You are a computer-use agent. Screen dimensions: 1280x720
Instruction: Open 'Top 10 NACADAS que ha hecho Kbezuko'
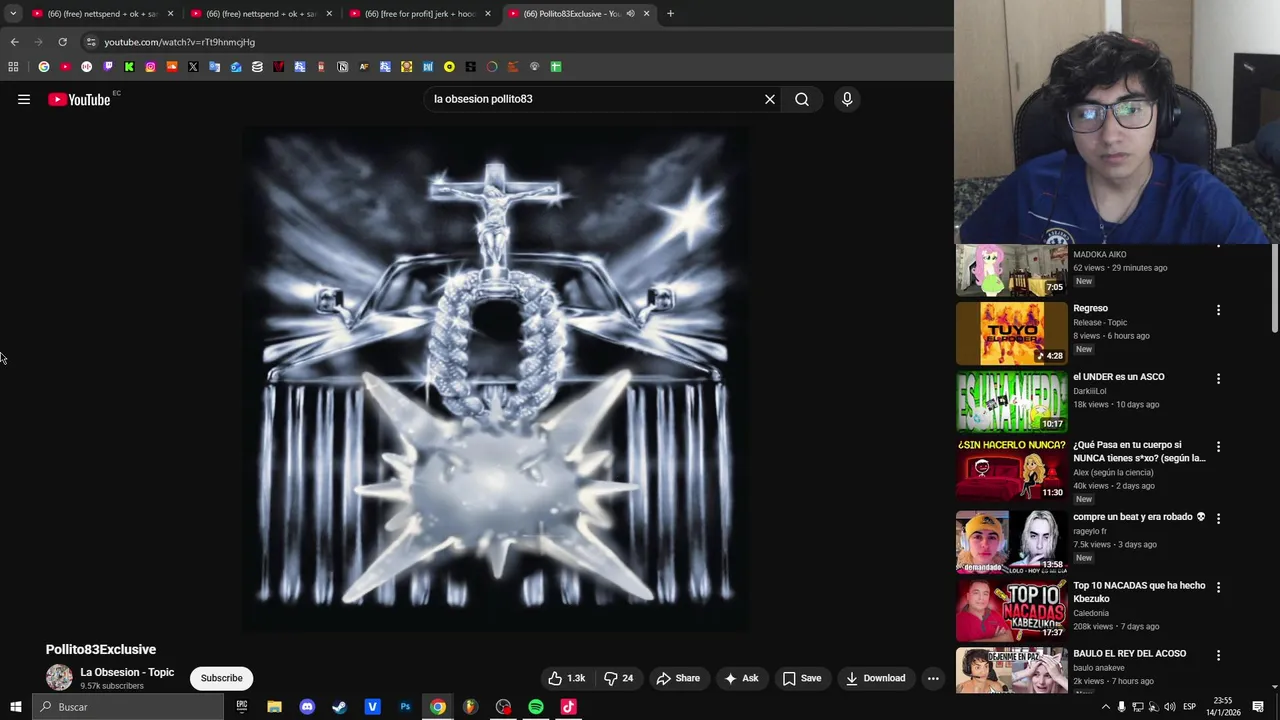click(1139, 592)
